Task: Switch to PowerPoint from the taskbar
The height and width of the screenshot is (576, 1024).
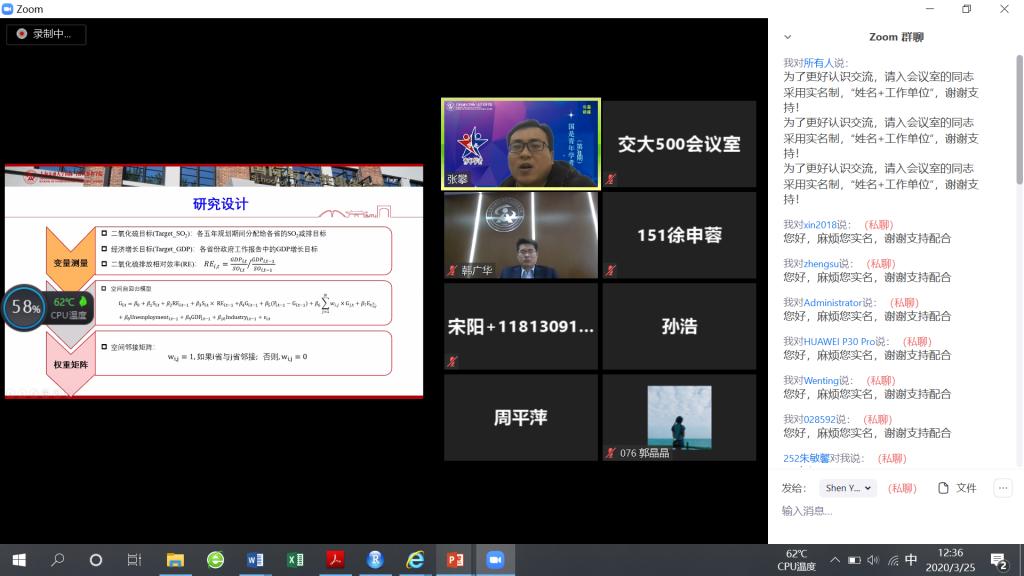Action: (x=455, y=560)
